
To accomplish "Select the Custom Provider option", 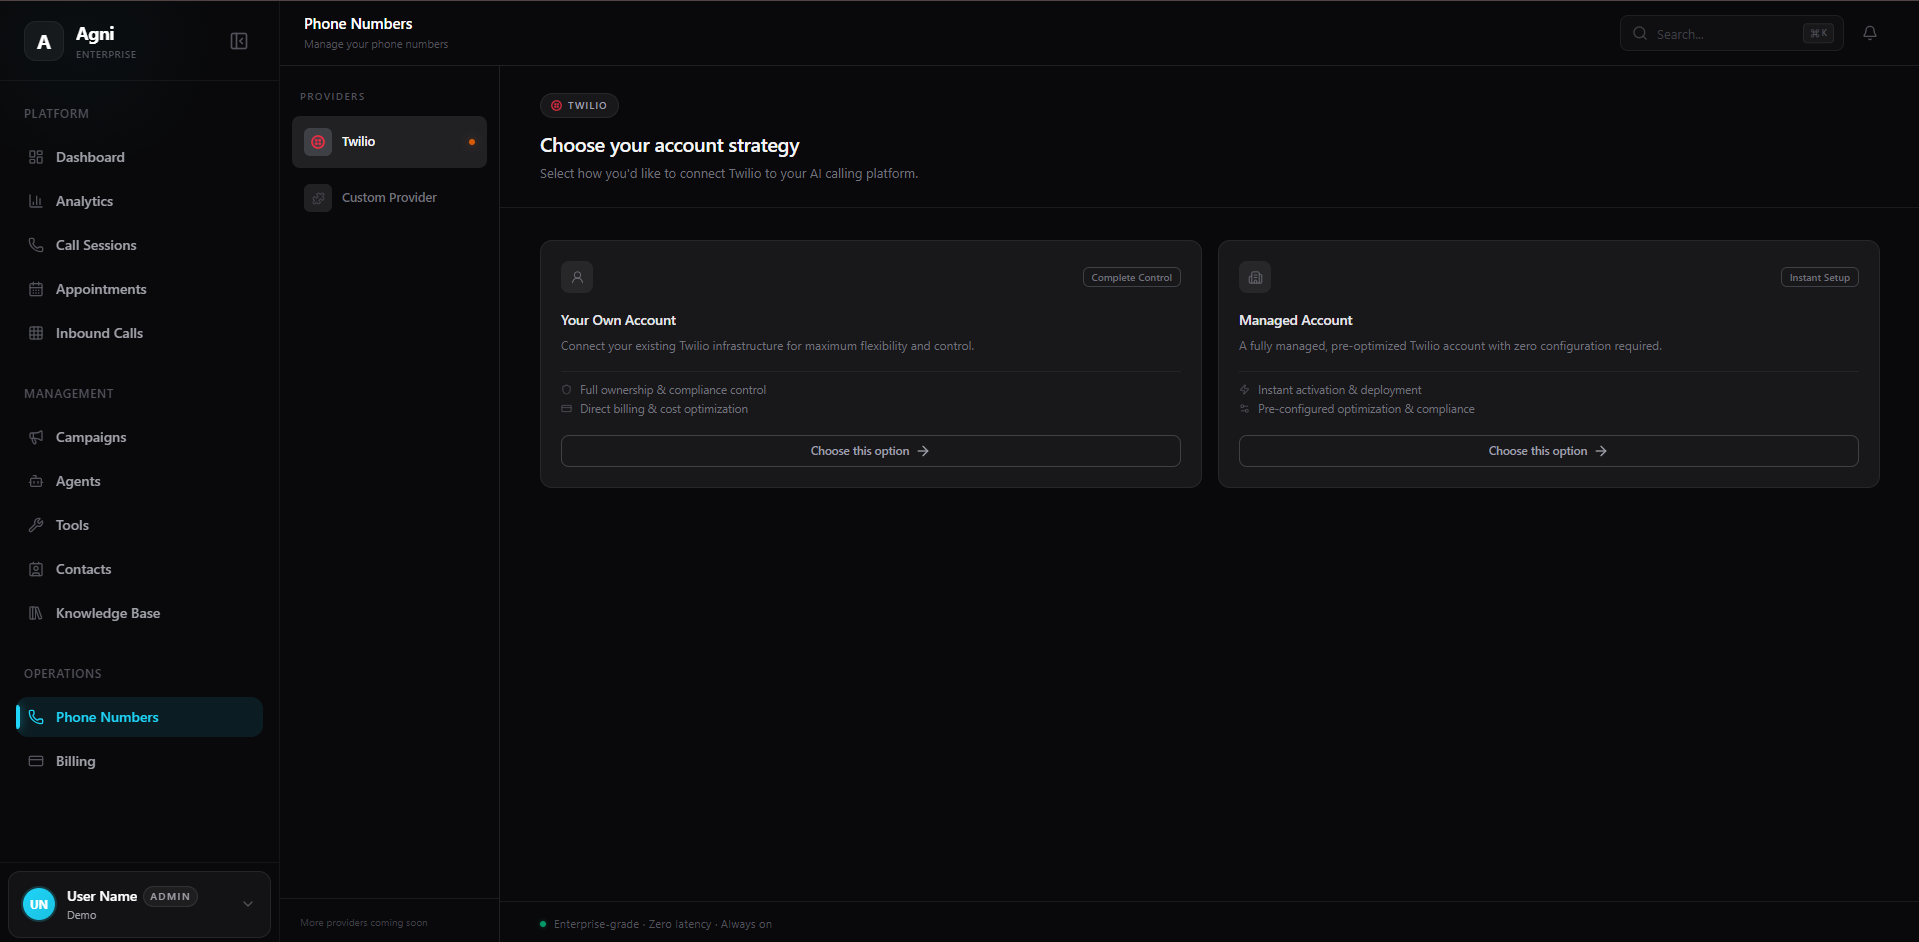I will pyautogui.click(x=389, y=198).
